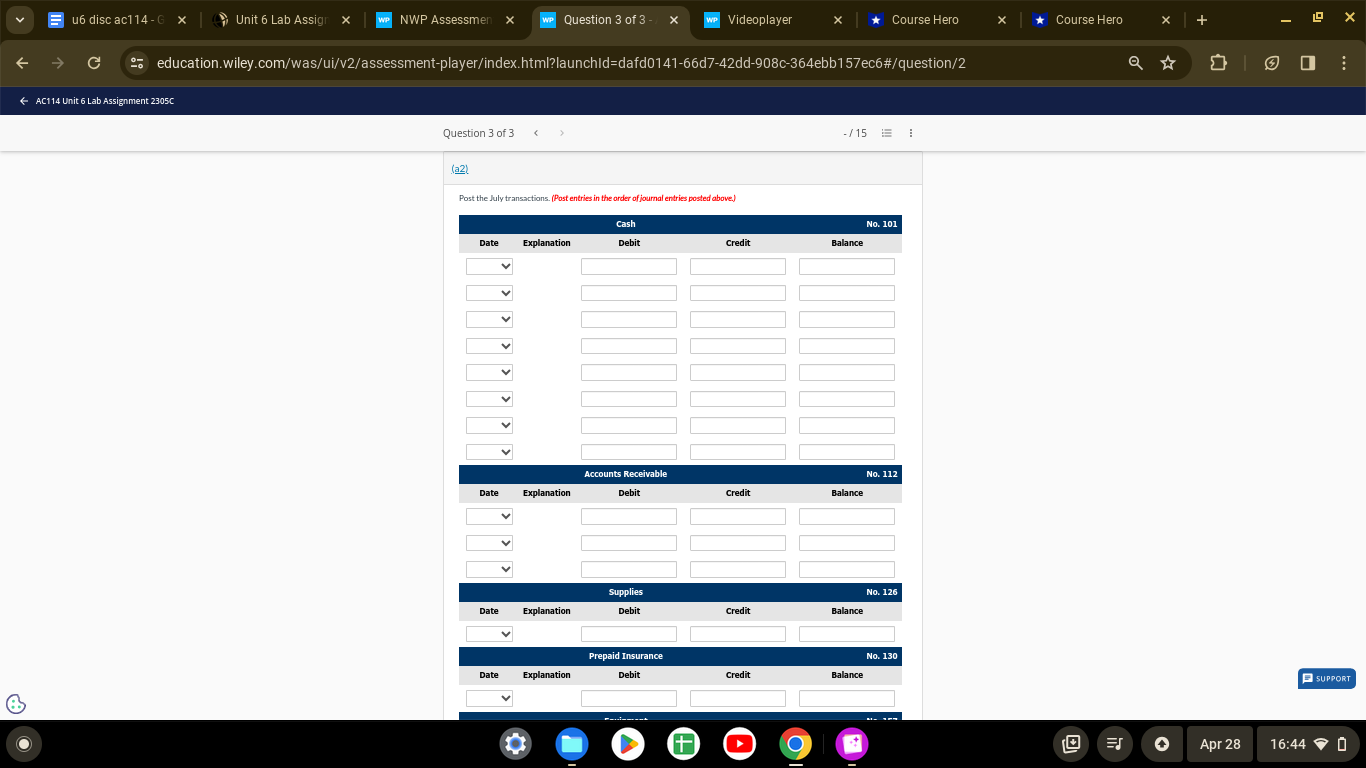This screenshot has height=768, width=1366.
Task: Click Prepaid Insurance Credit input field
Action: [738, 698]
